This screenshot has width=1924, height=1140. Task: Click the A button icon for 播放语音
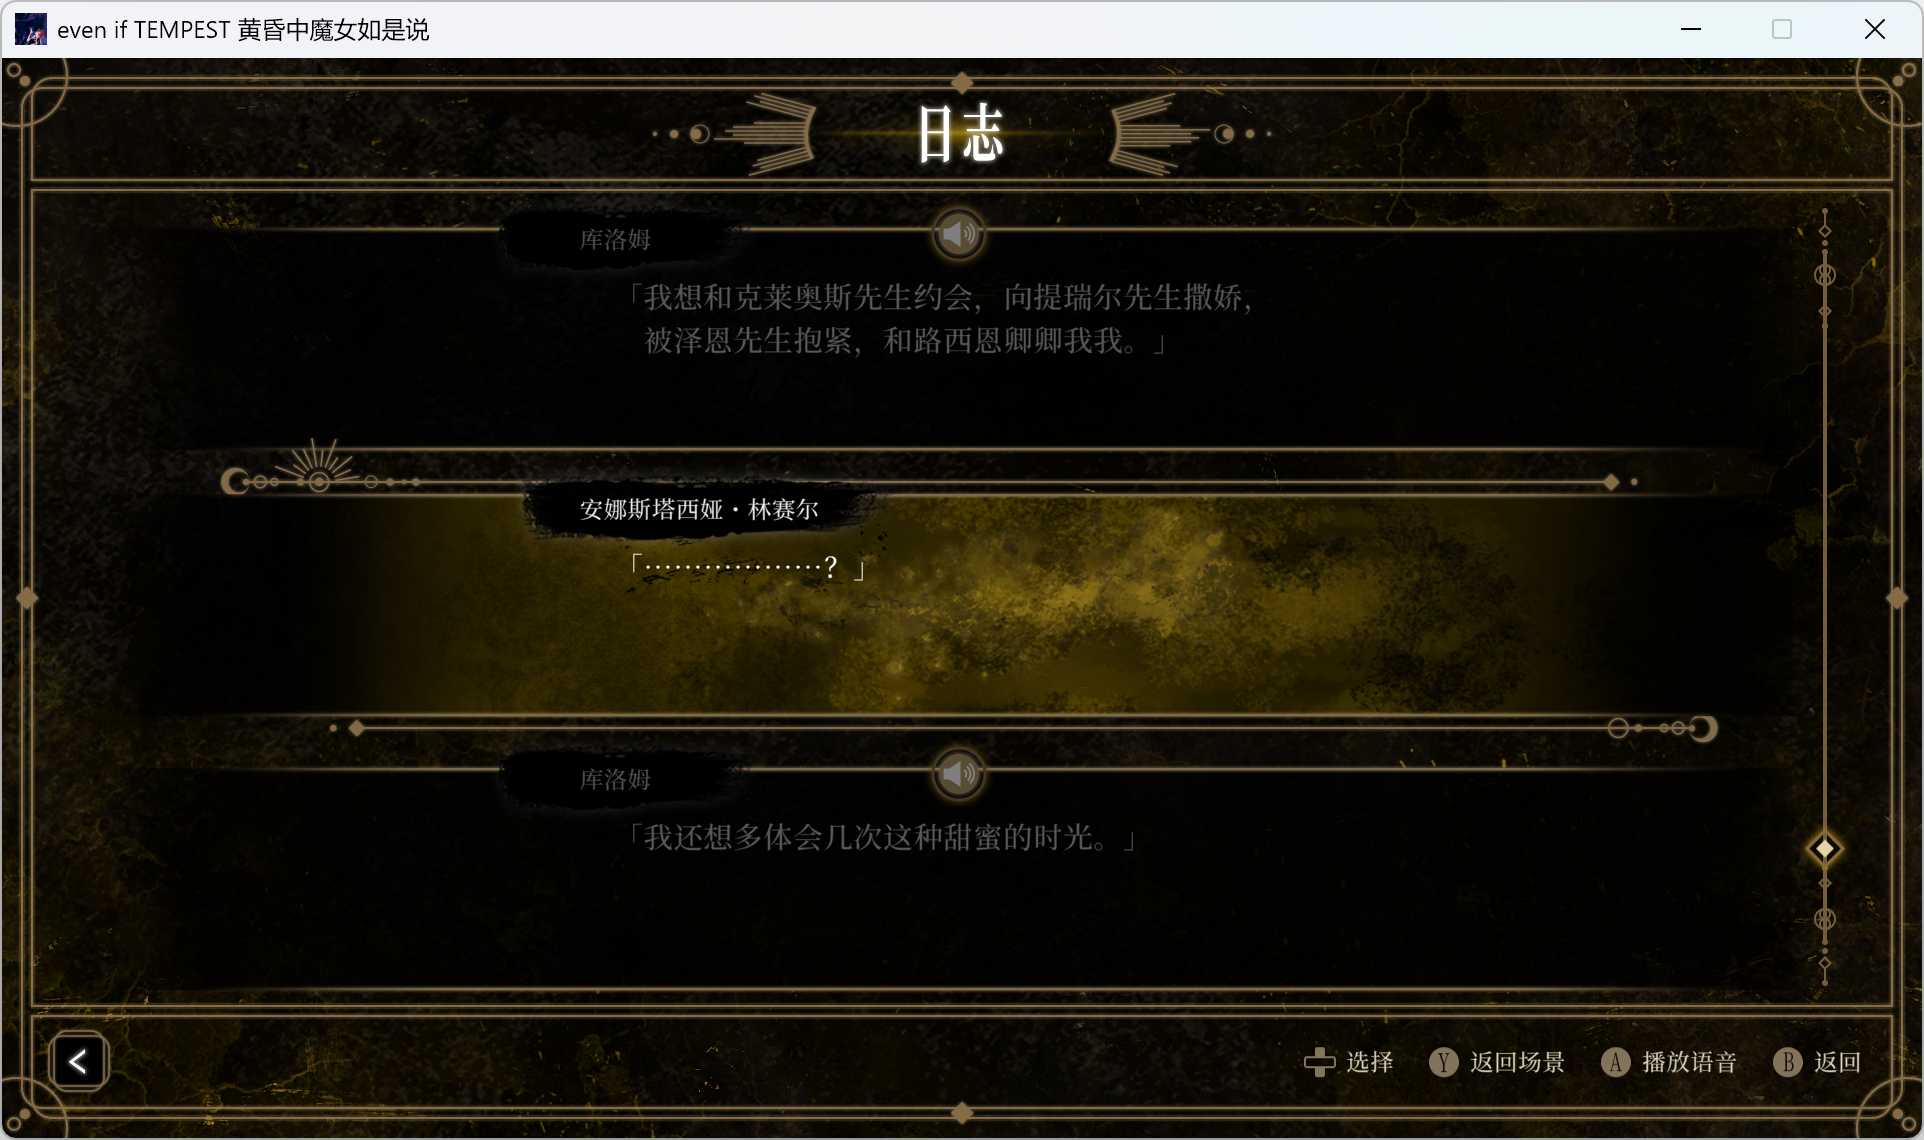(1615, 1062)
